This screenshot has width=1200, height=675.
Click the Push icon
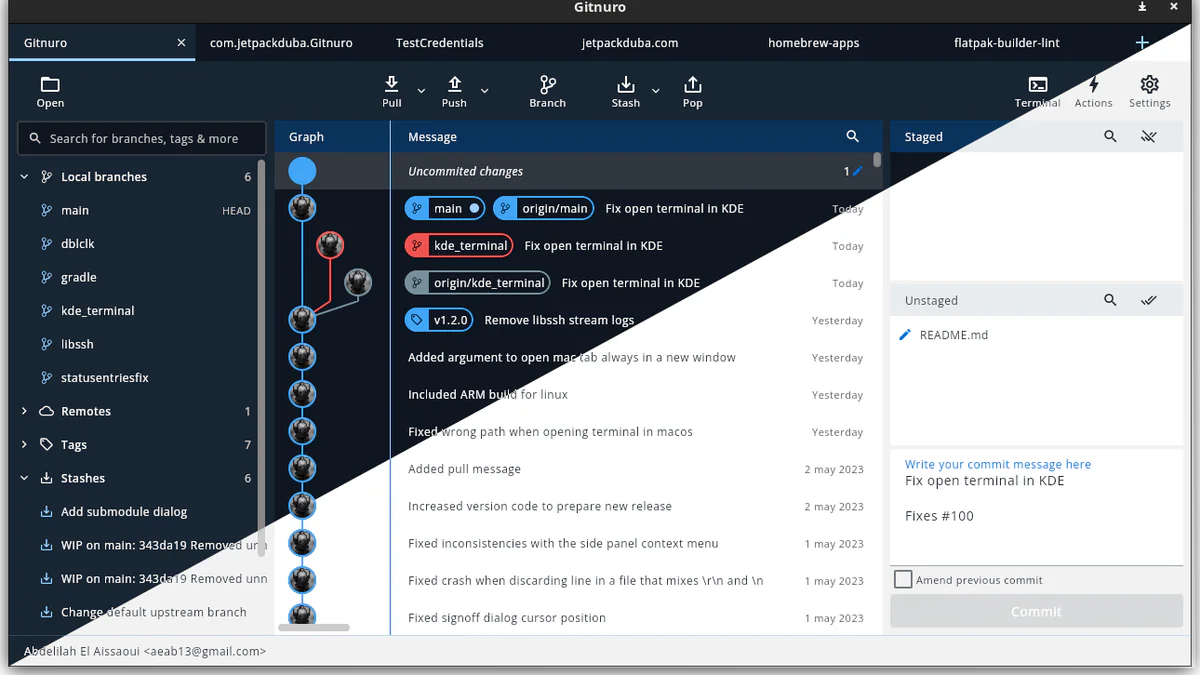[454, 85]
